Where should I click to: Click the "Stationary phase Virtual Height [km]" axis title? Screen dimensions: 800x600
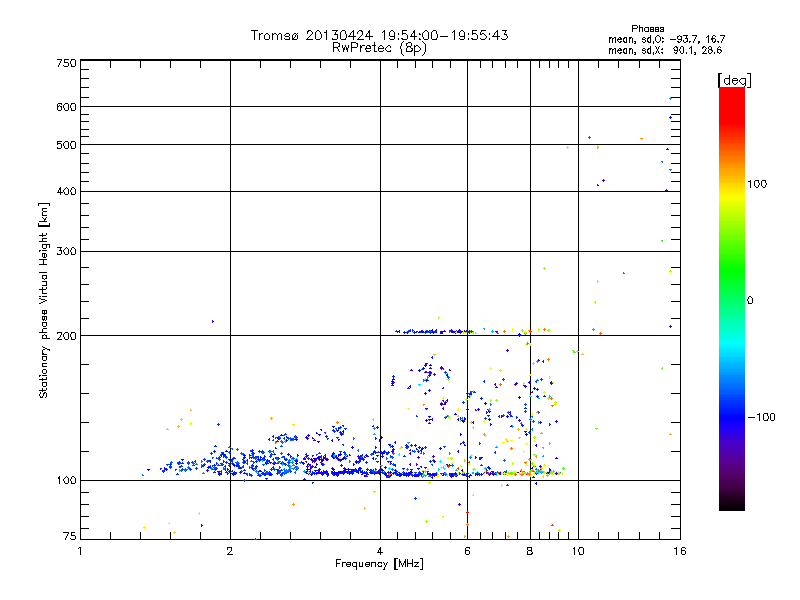44,301
